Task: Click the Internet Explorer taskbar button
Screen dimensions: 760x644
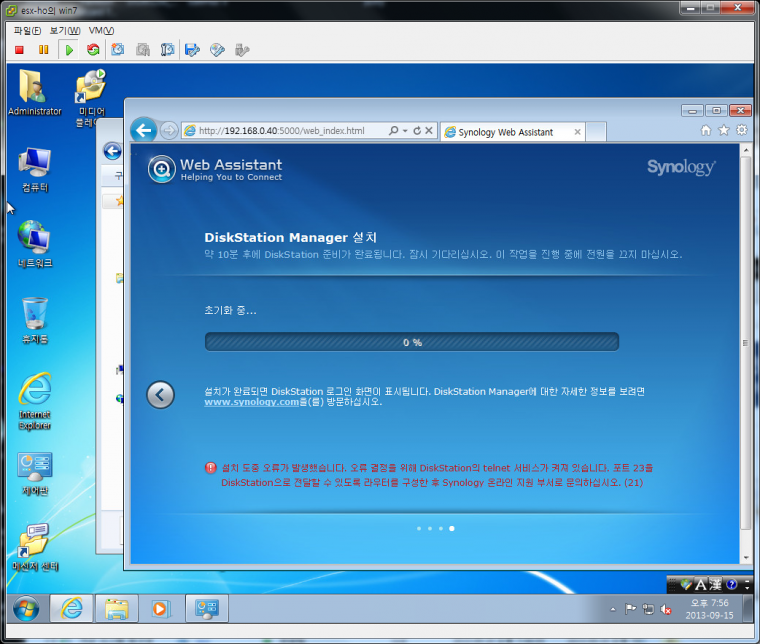Action: [72, 608]
